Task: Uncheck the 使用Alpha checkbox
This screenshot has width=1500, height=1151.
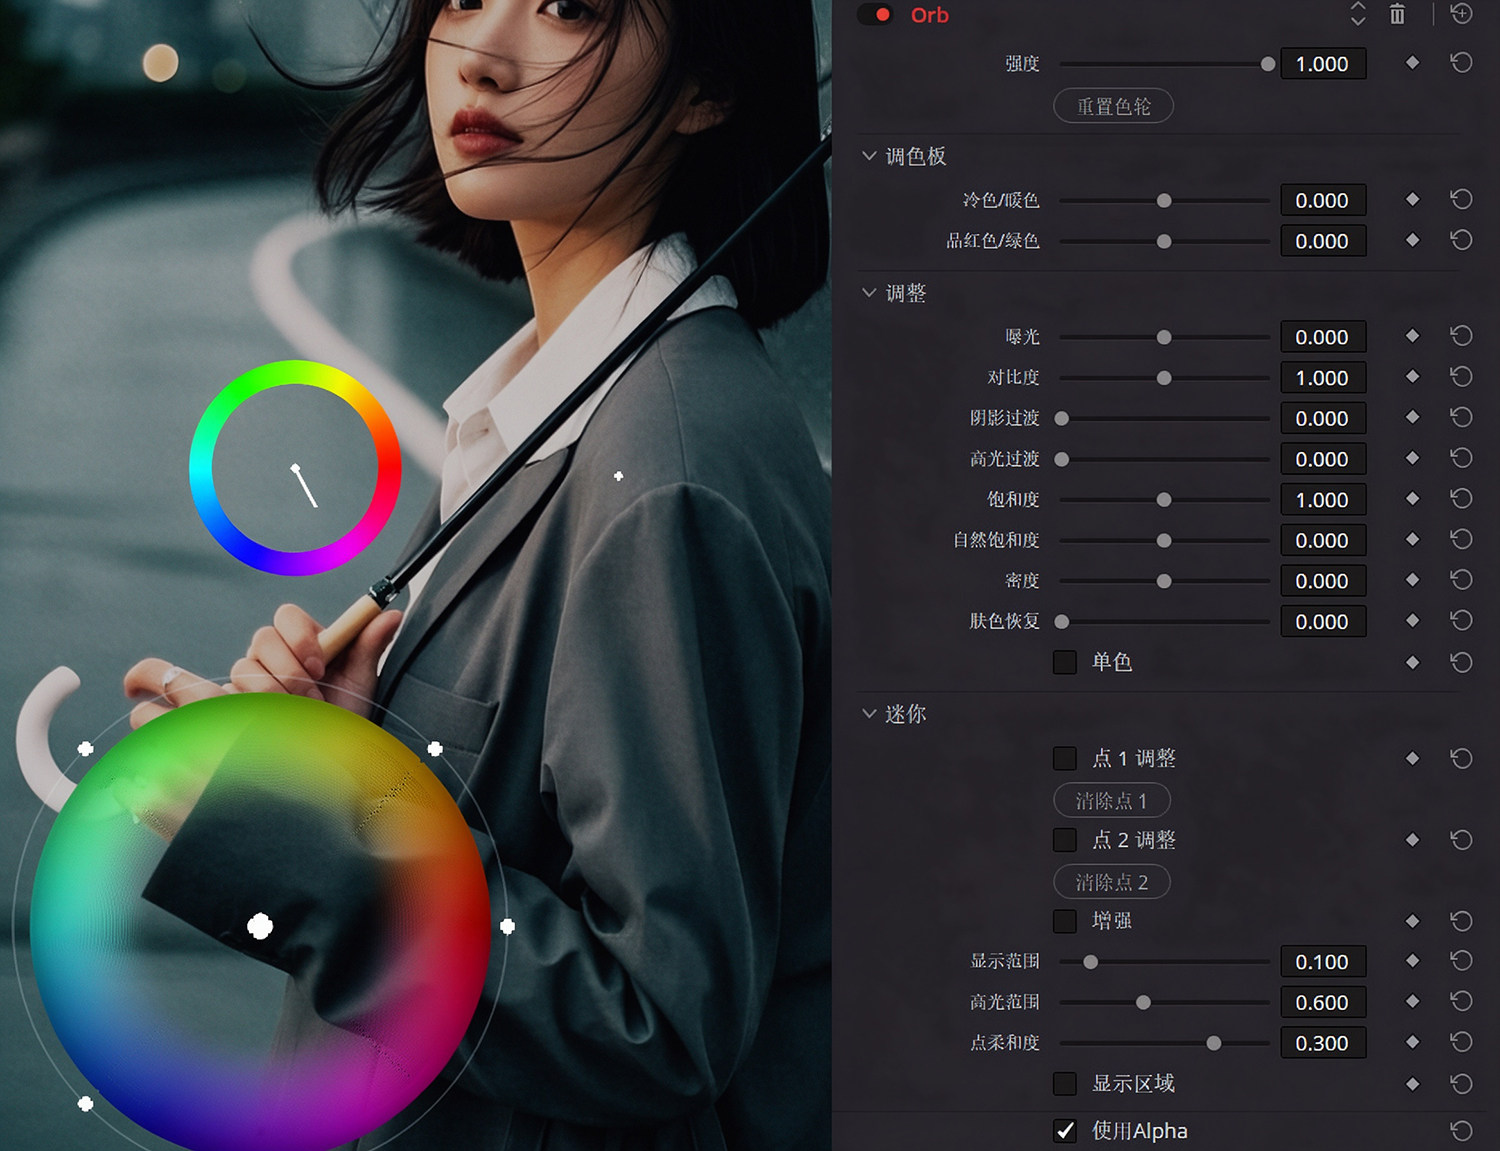Action: pos(1065,1131)
